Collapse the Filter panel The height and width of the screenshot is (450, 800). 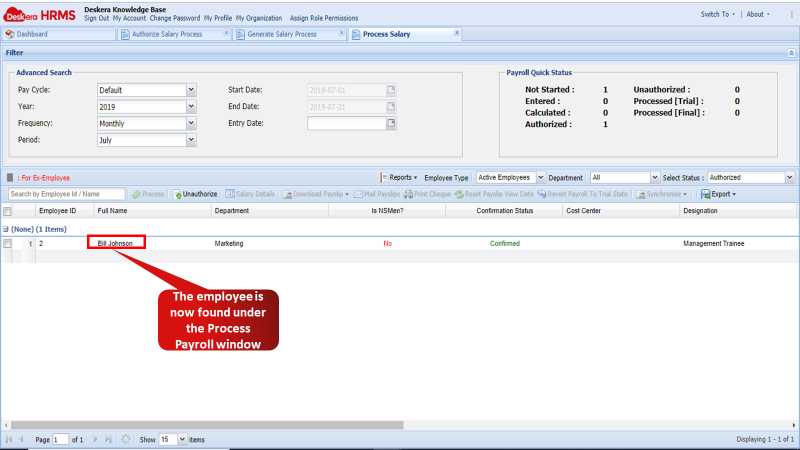tap(791, 53)
